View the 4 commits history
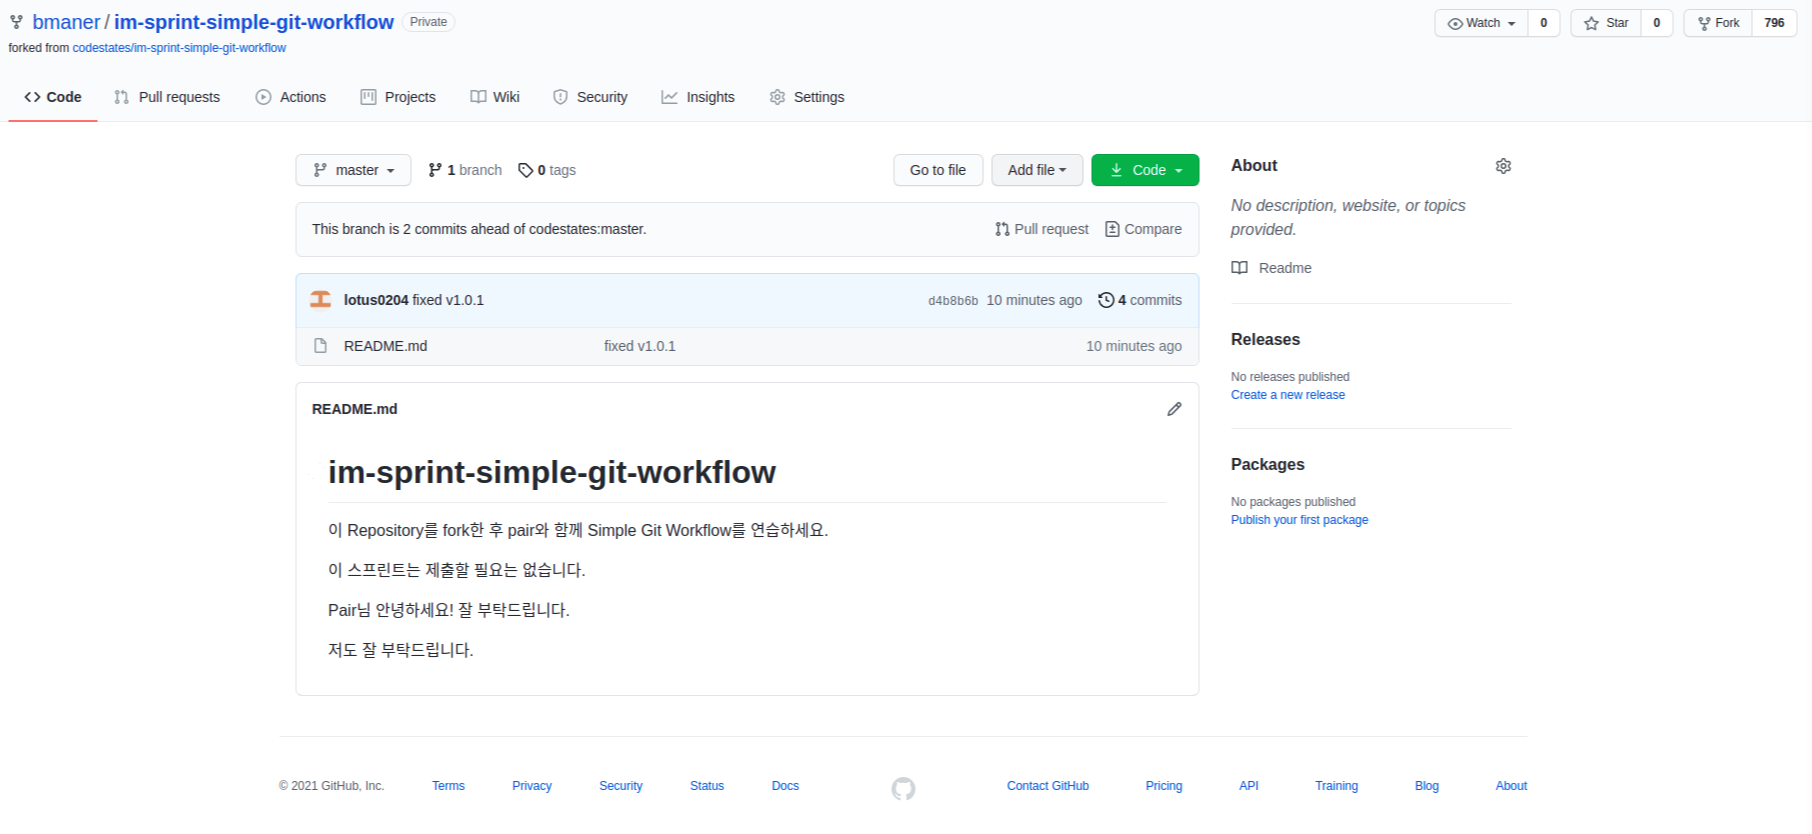 tap(1140, 300)
